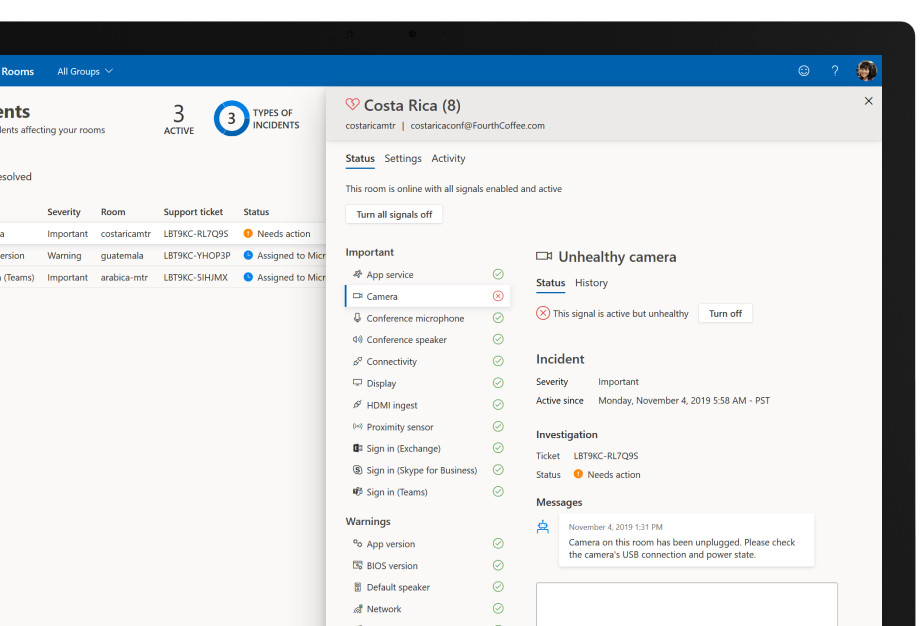Click the Conference microphone icon

357,318
